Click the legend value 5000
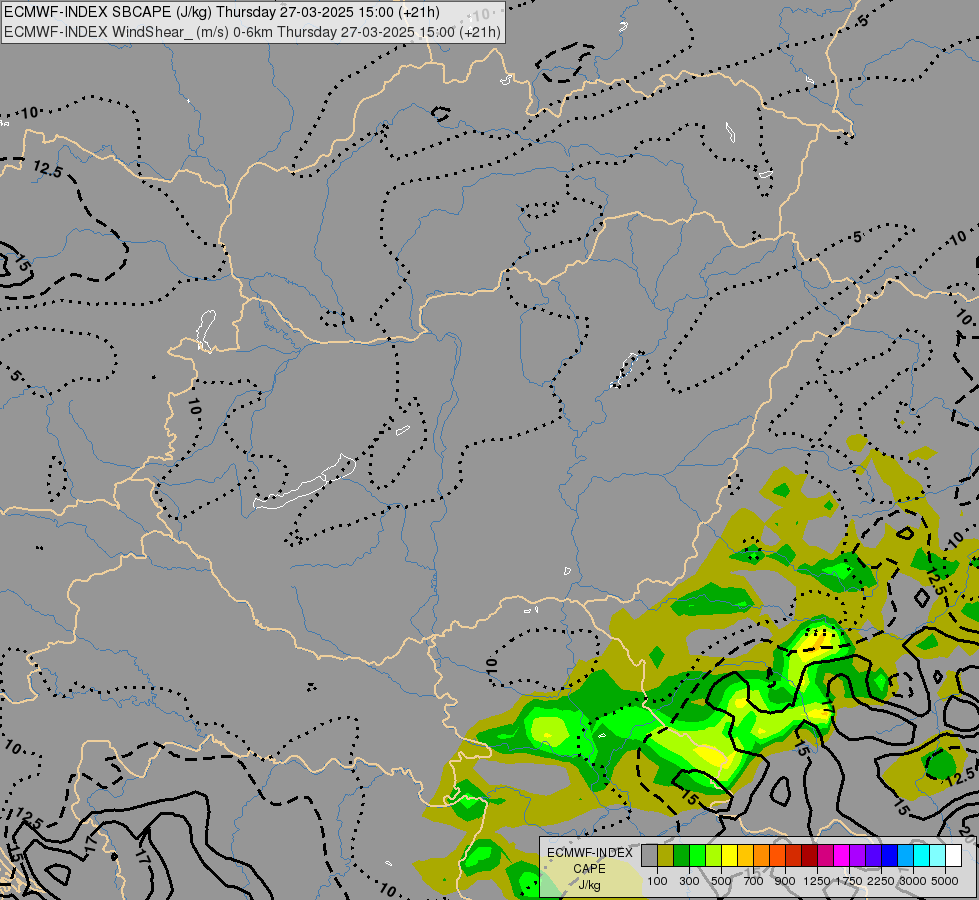 pyautogui.click(x=945, y=881)
